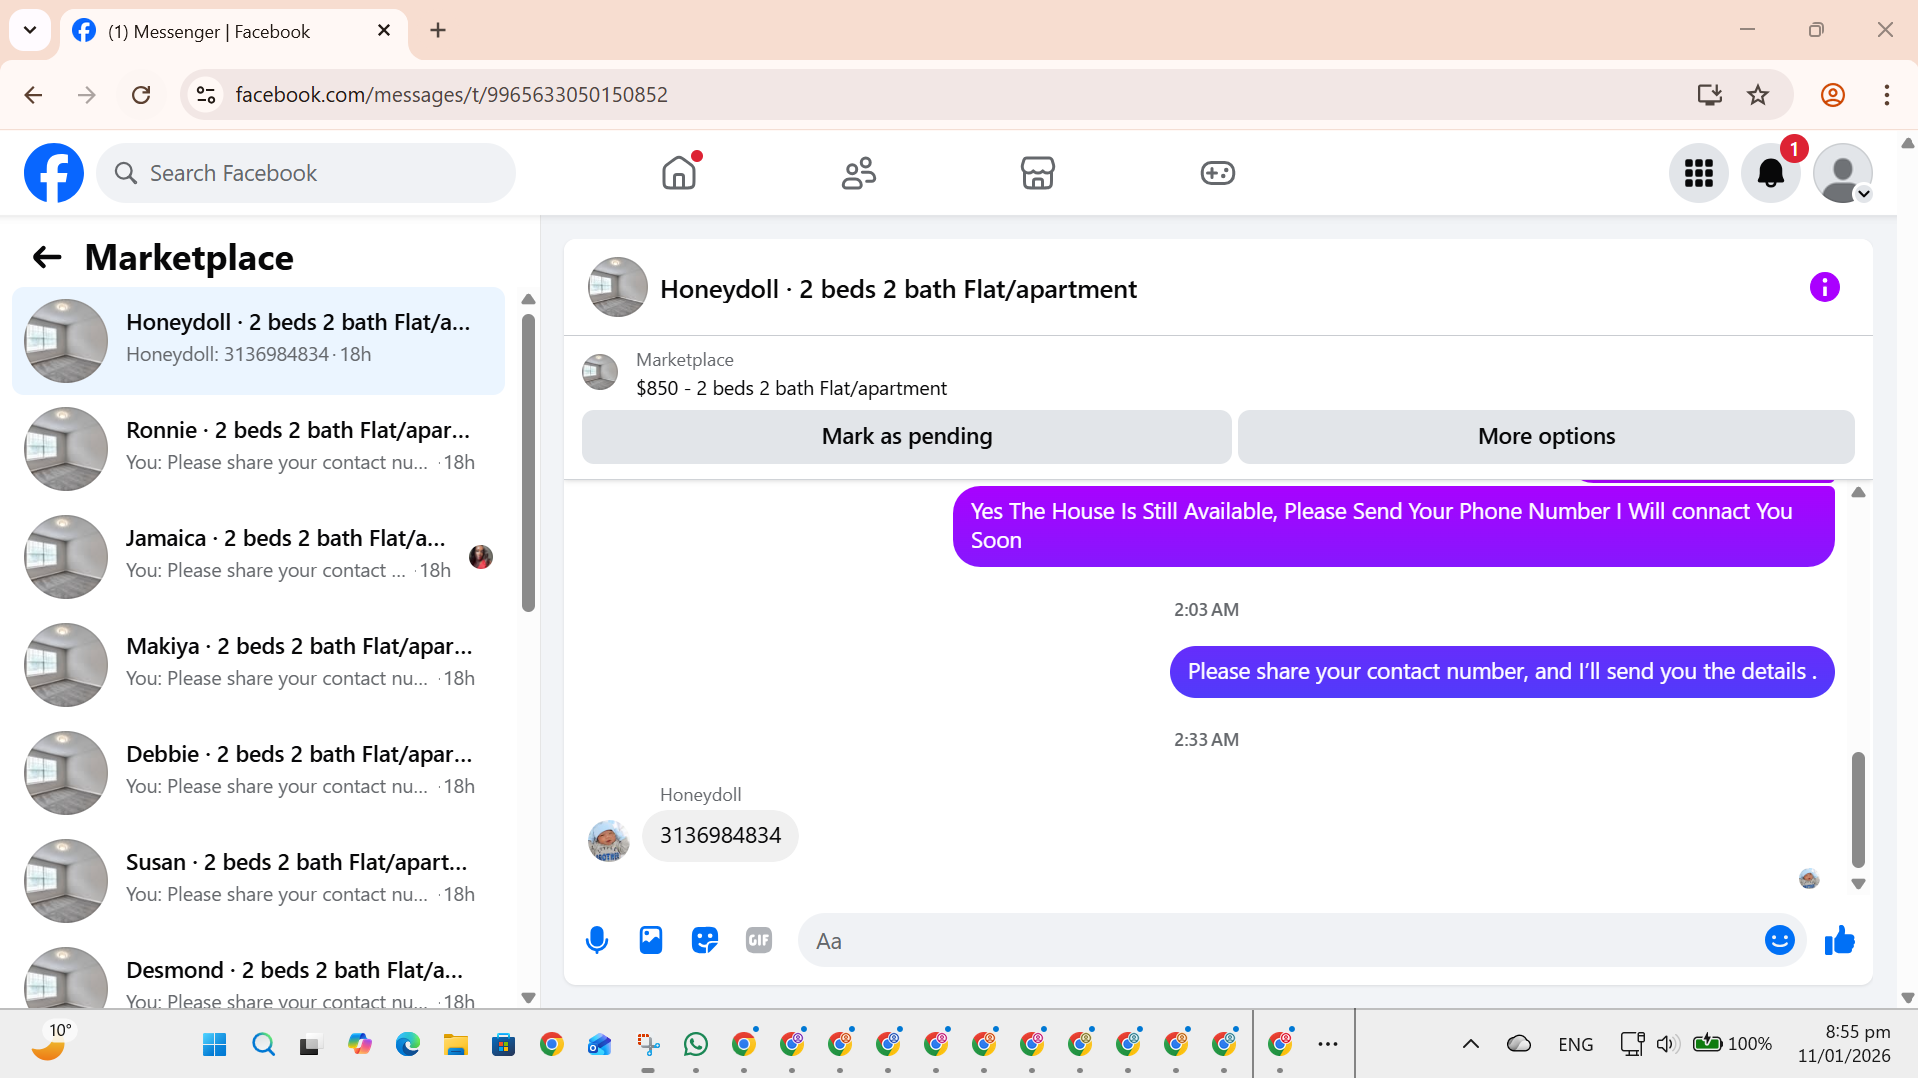The height and width of the screenshot is (1078, 1918).
Task: Open the $850 Marketplace listing link
Action: coord(791,388)
